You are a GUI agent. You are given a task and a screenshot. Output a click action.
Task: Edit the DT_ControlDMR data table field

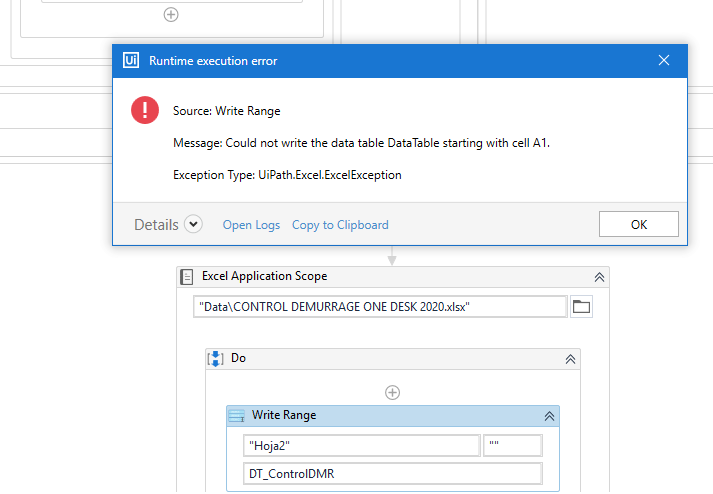point(392,473)
